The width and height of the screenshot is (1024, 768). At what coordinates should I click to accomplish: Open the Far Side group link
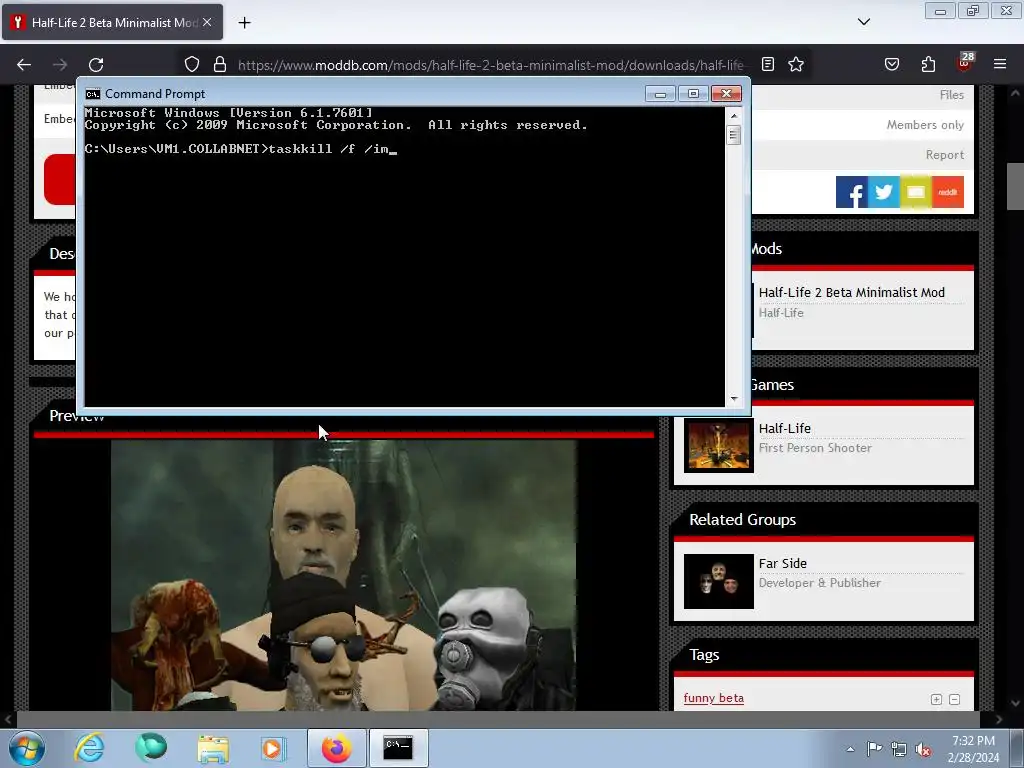pos(782,563)
